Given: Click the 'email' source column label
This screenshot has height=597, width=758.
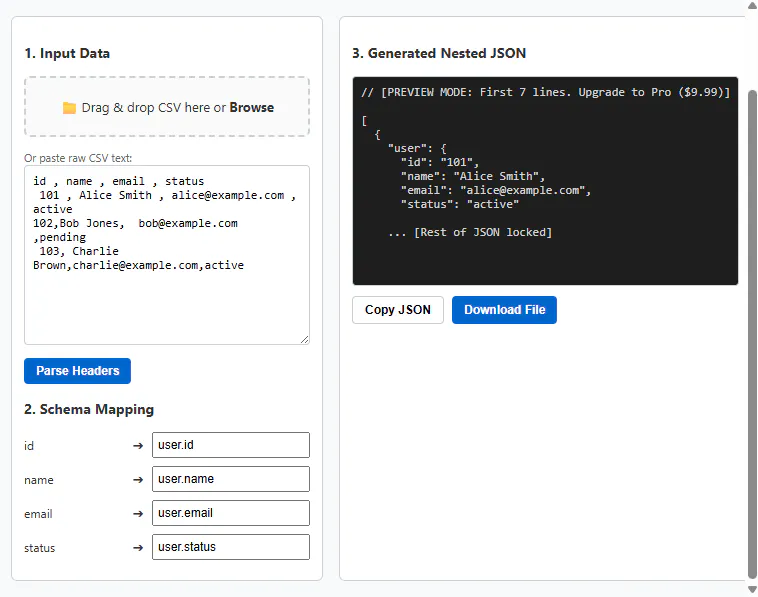Looking at the screenshot, I should click(x=38, y=514).
